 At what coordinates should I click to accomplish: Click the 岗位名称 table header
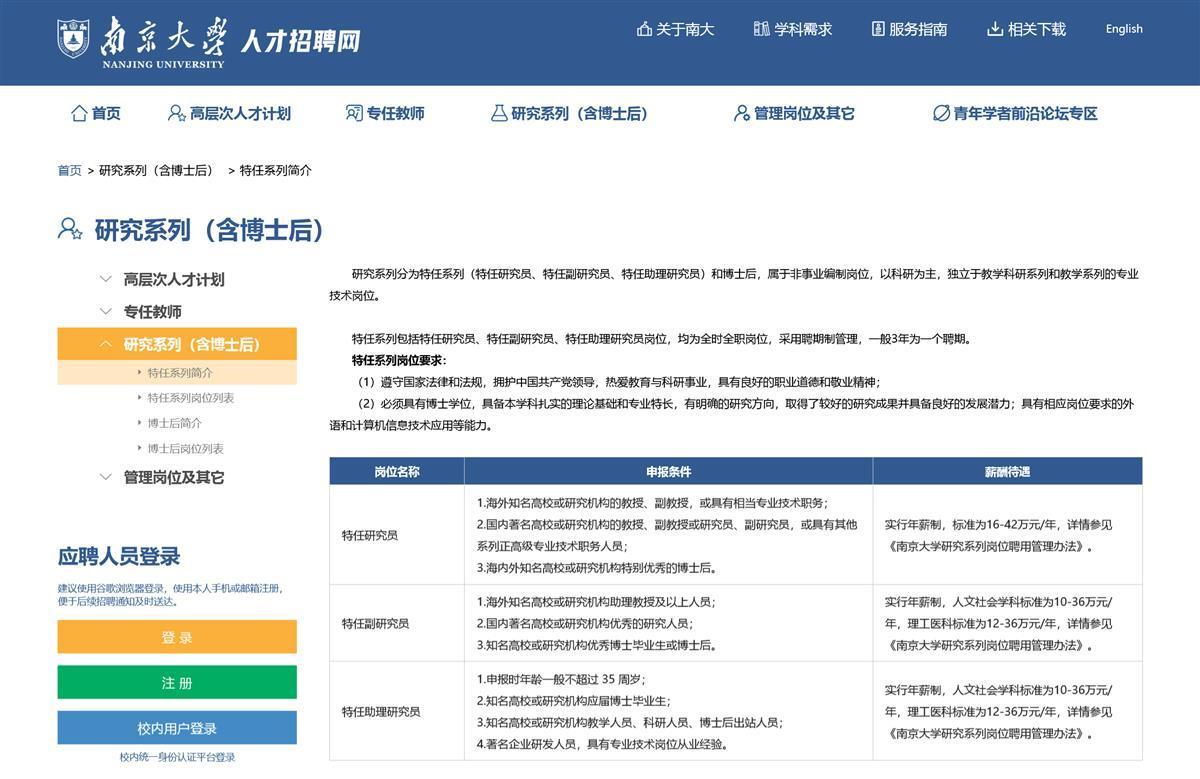click(x=397, y=471)
